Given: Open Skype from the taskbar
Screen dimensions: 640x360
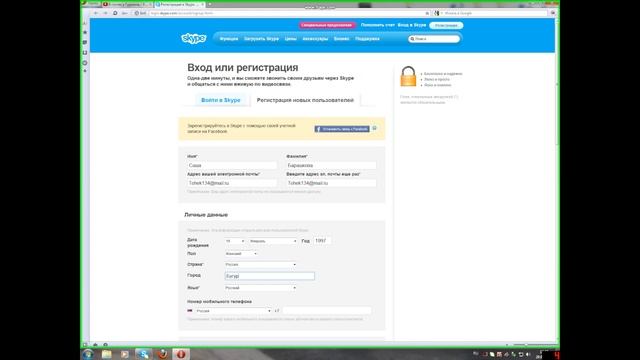Looking at the screenshot, I should [143, 354].
